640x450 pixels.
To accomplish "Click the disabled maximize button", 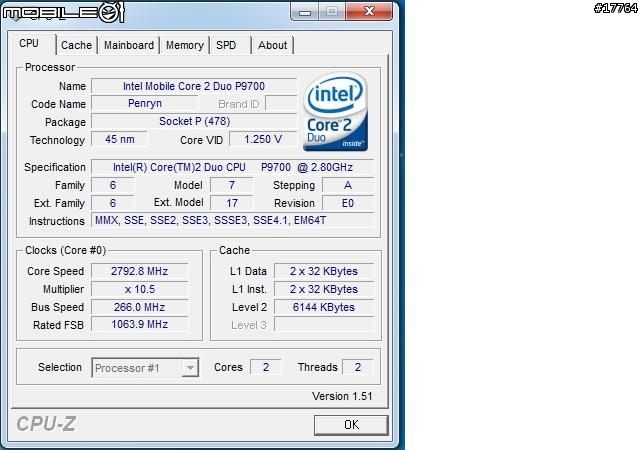I will coord(332,11).
